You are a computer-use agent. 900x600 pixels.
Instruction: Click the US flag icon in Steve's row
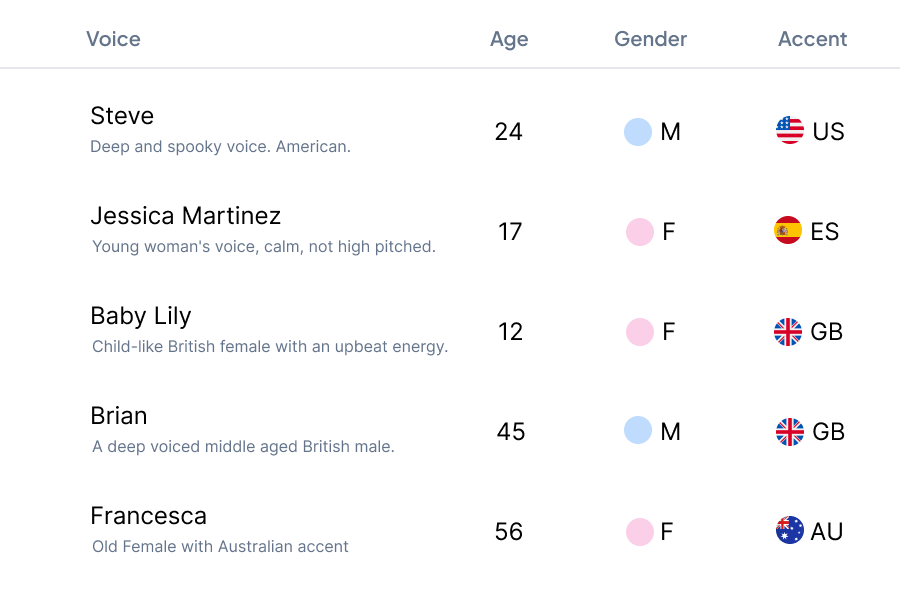pos(790,131)
